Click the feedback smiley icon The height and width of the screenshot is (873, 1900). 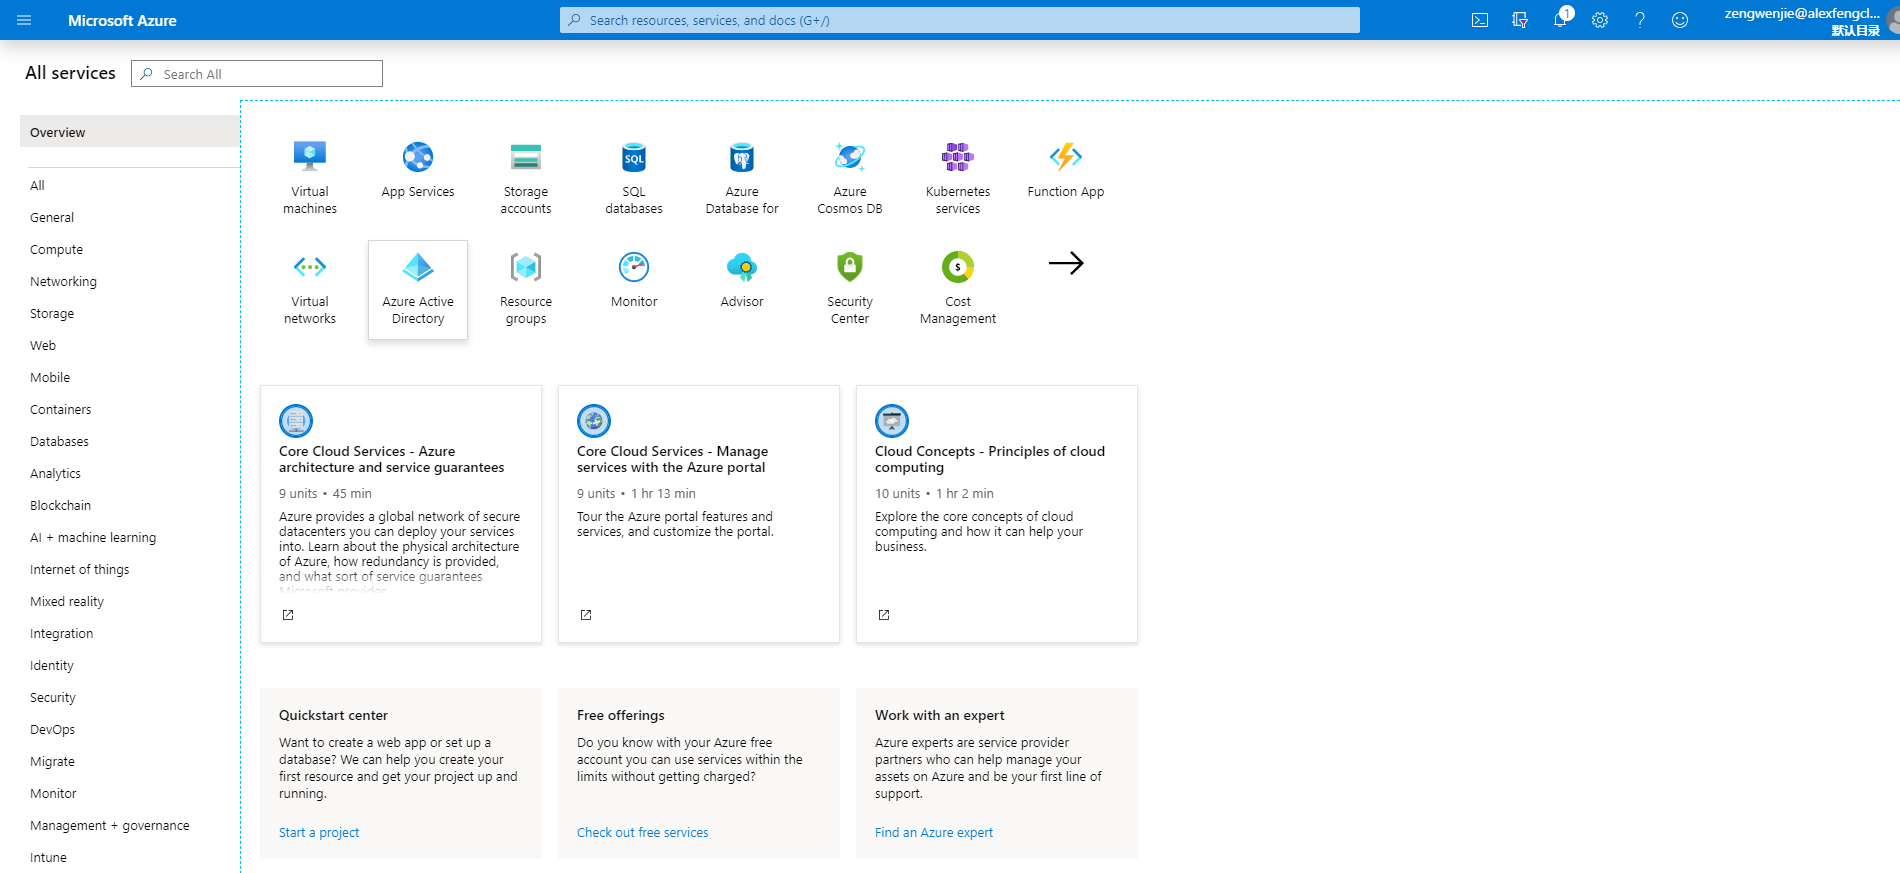coord(1680,20)
